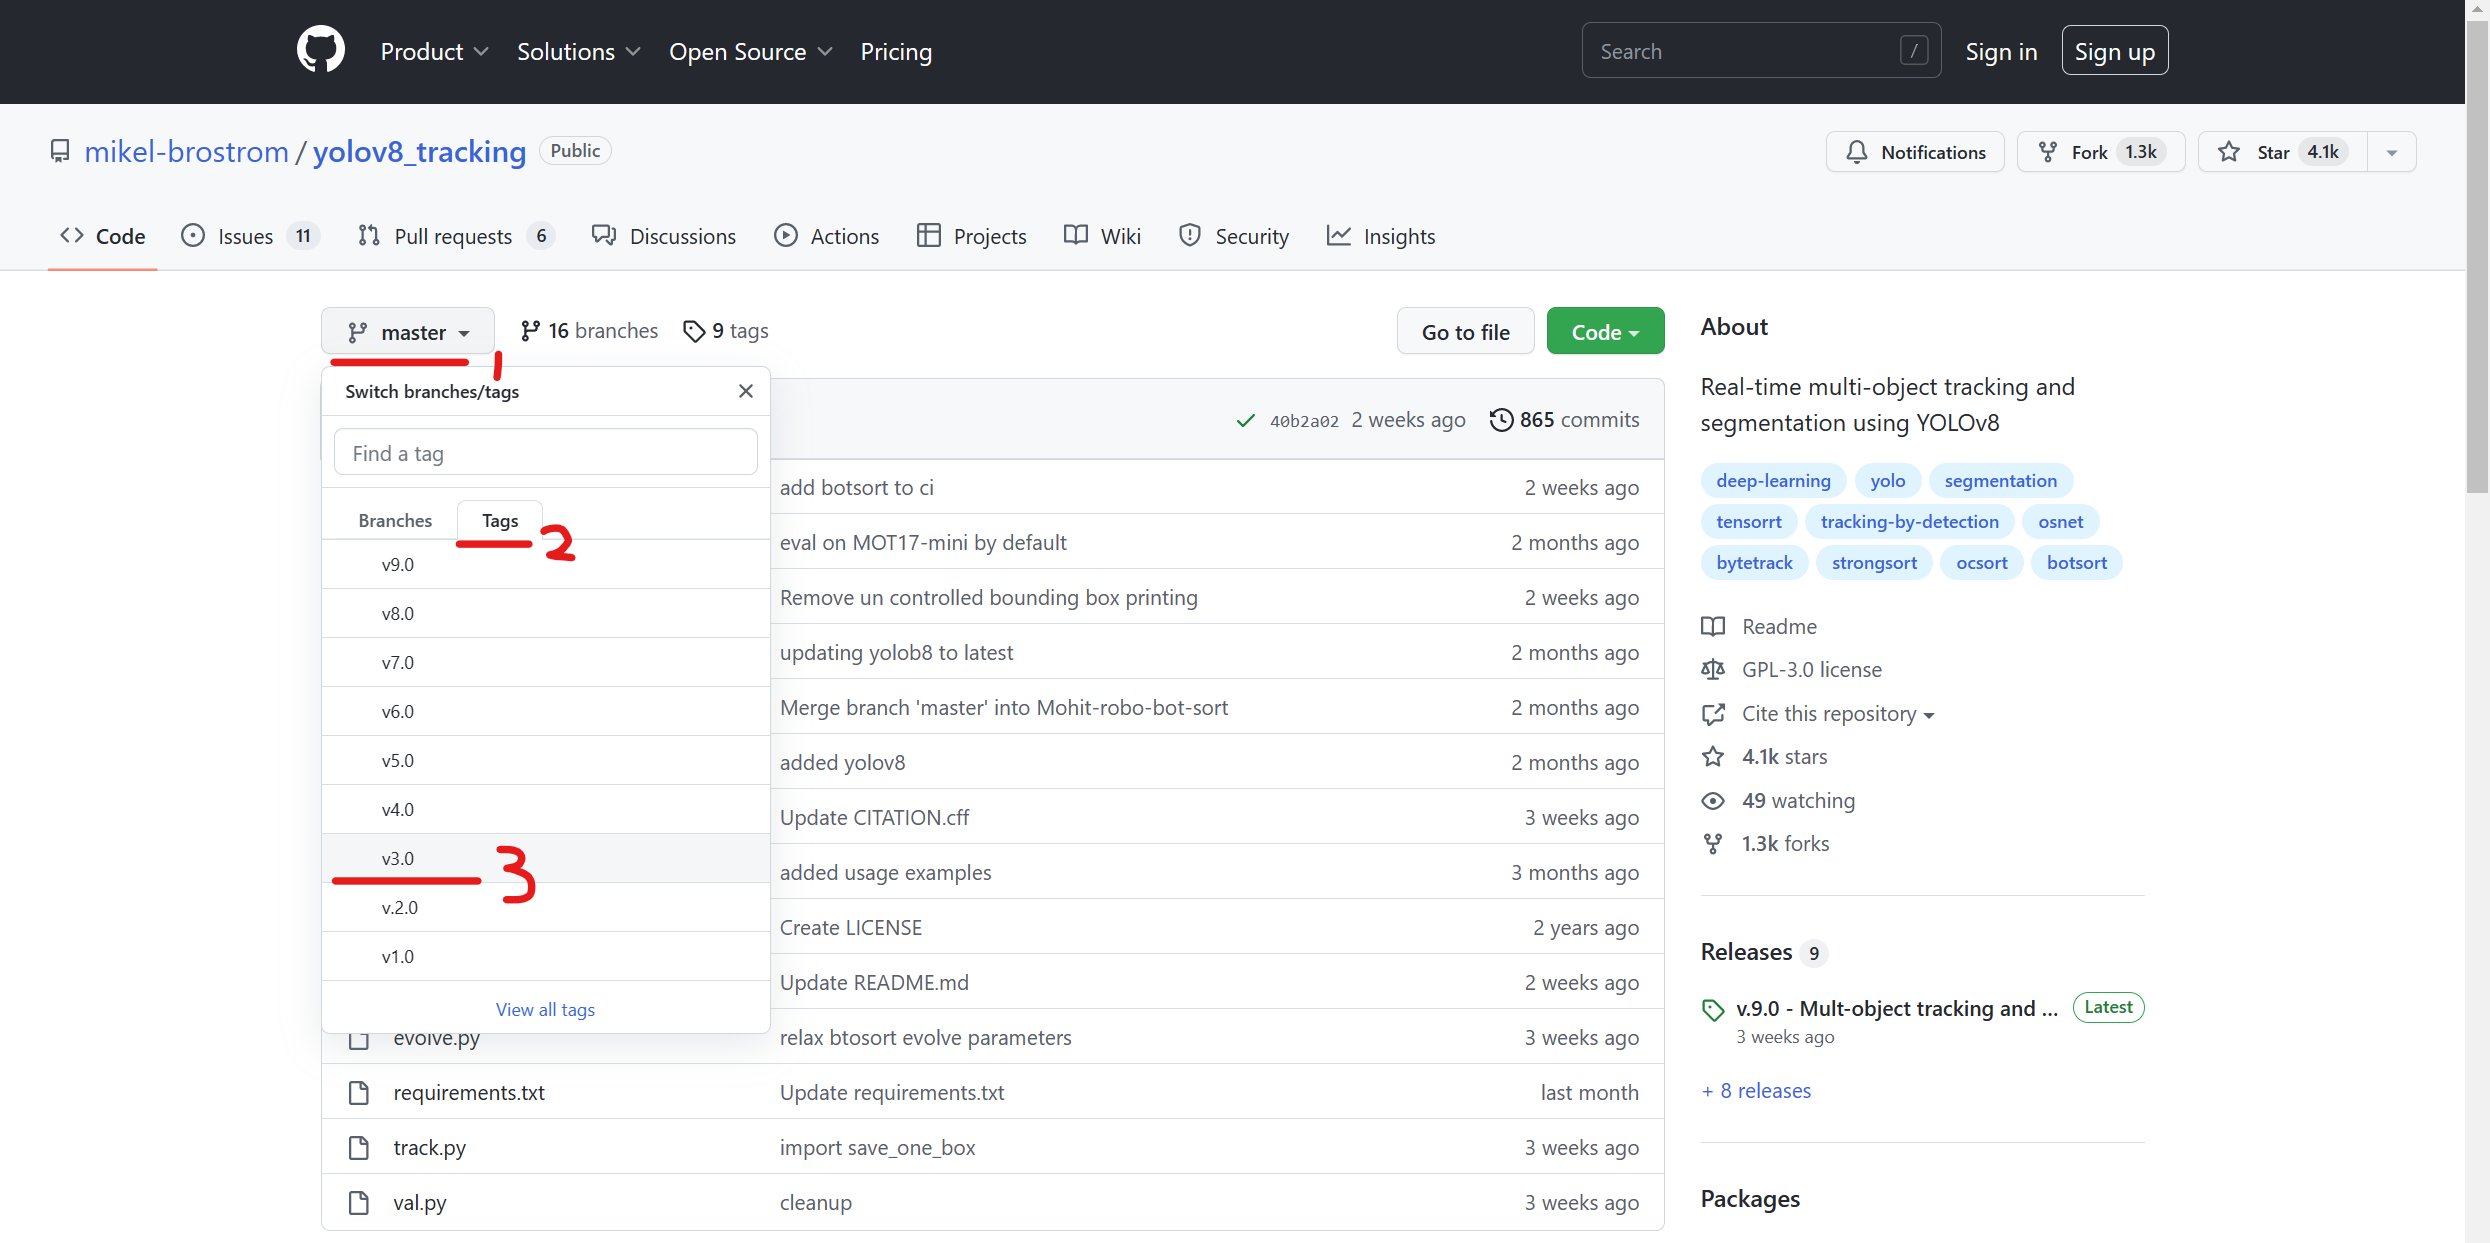Open the green Code dropdown
Screen dimensions: 2490x1243
1605,332
